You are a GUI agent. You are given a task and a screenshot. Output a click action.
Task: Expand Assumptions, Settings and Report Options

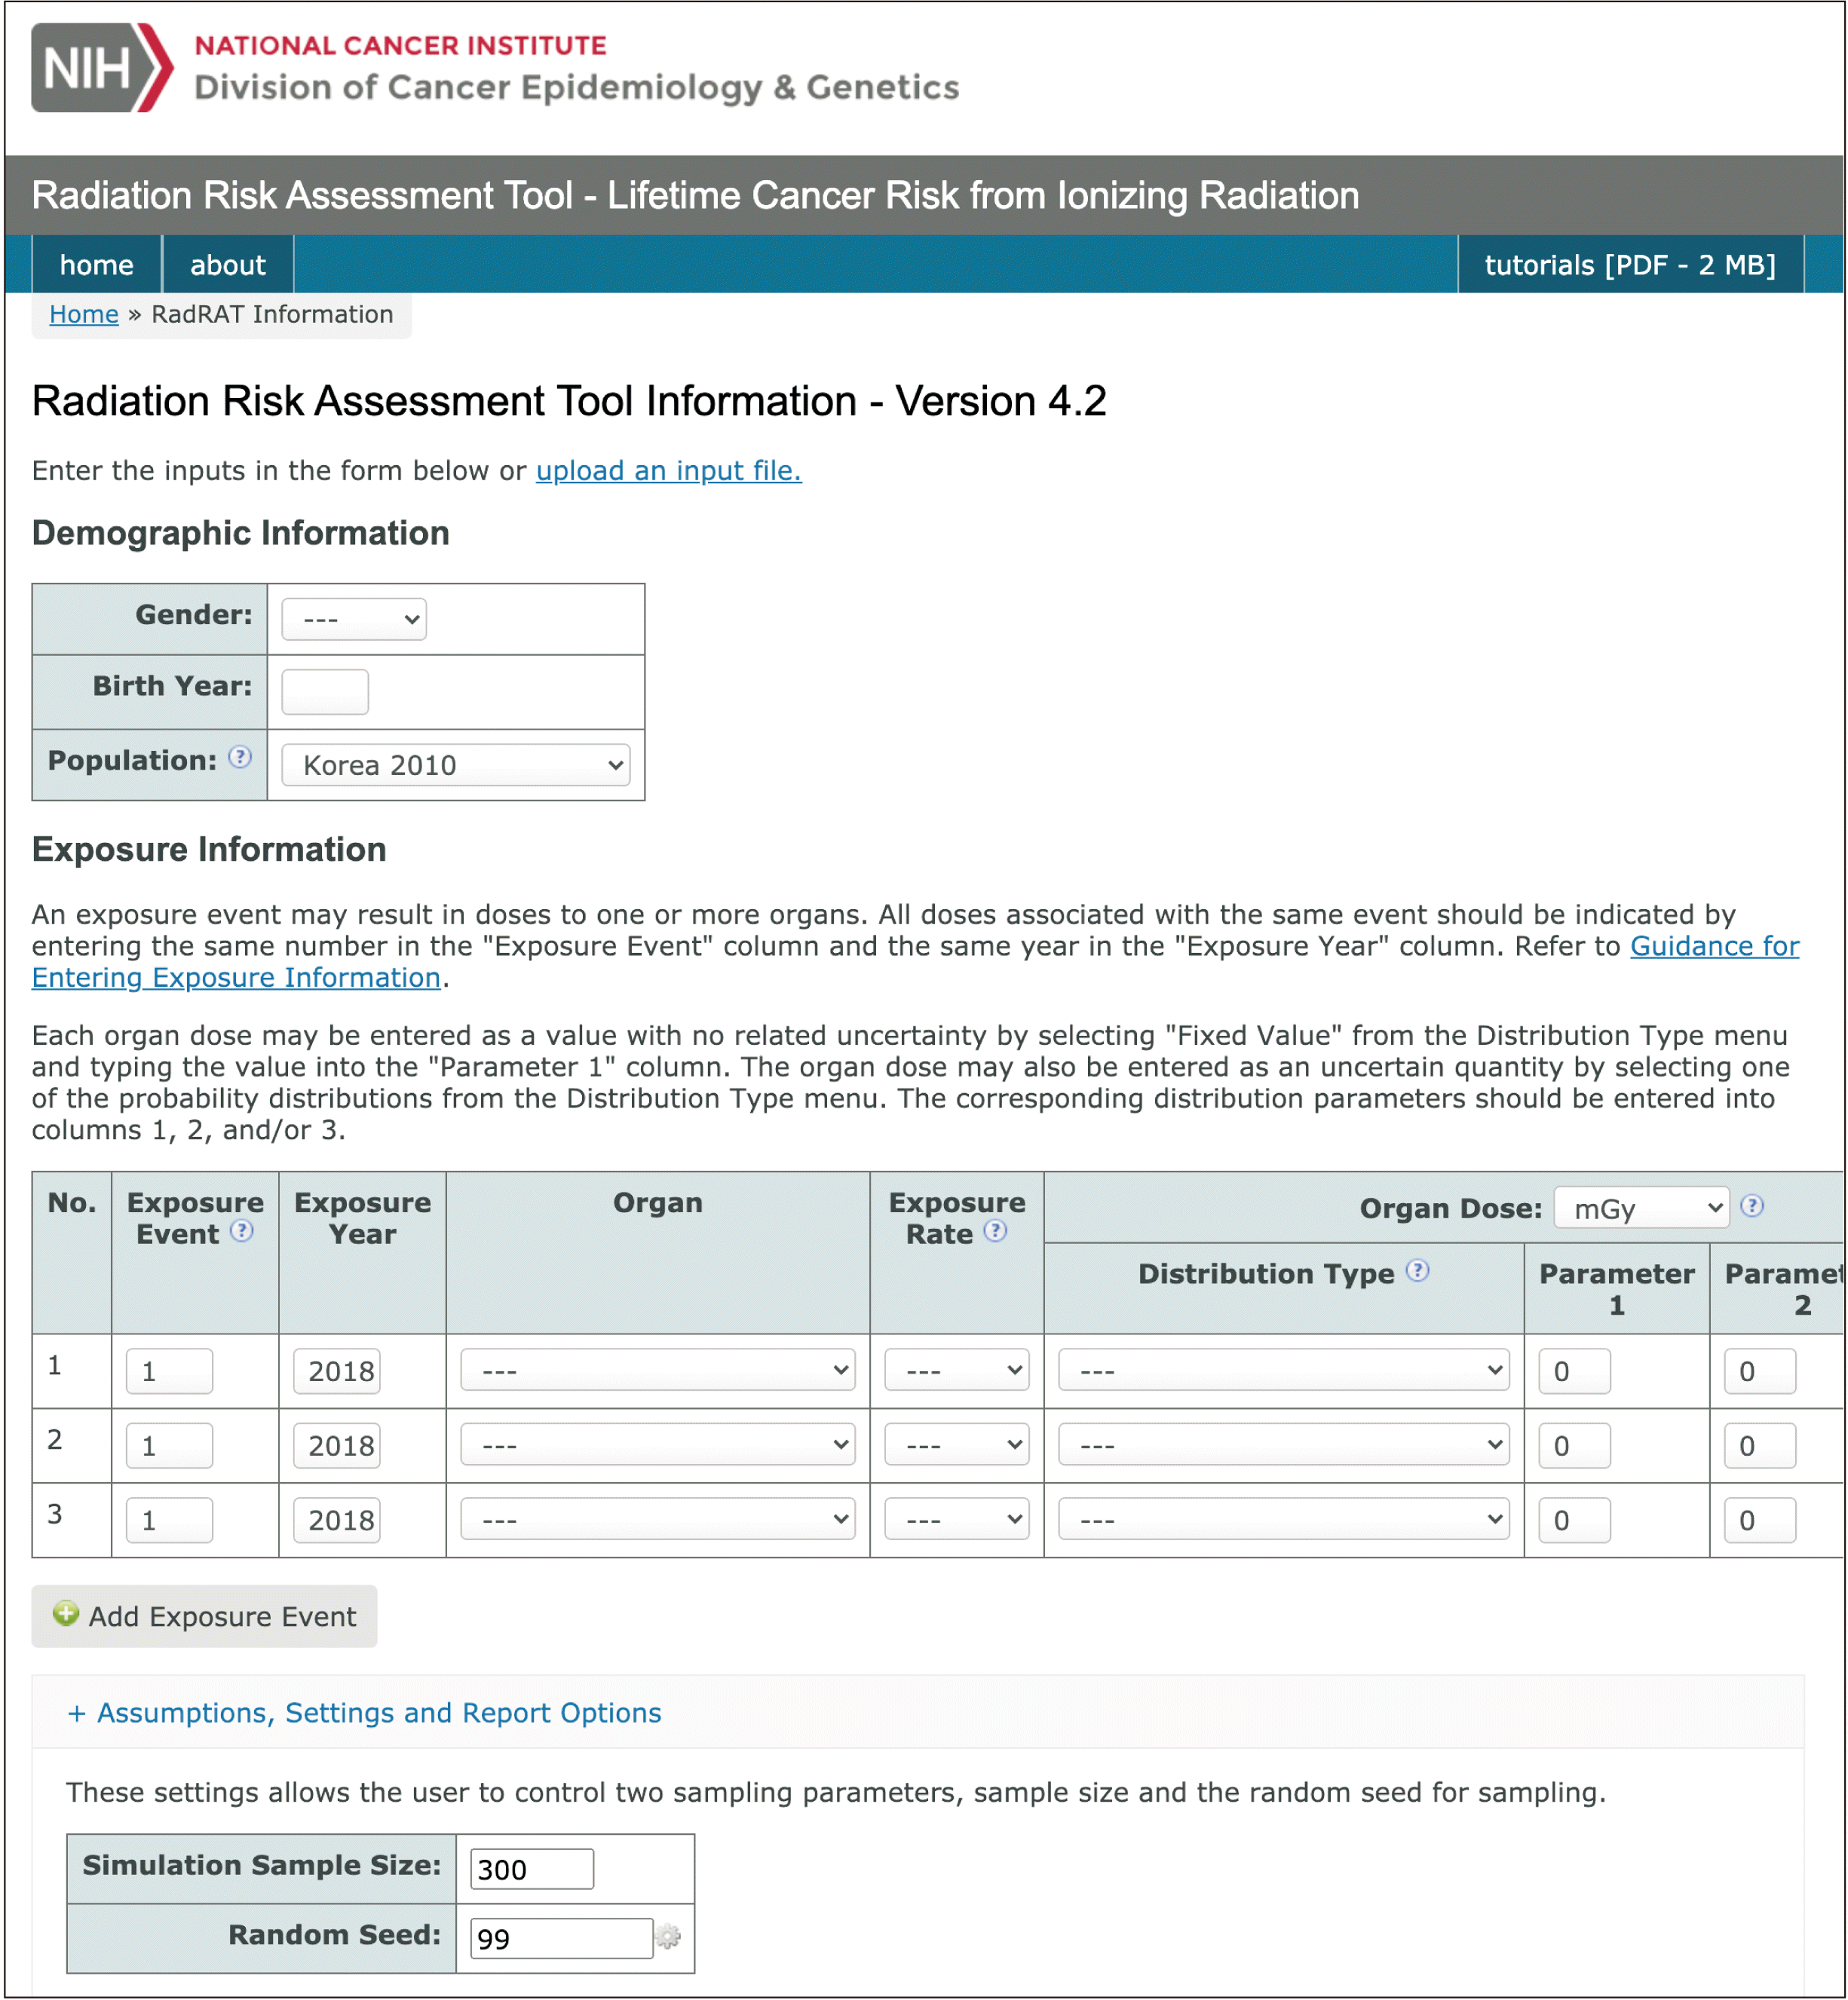click(364, 1713)
